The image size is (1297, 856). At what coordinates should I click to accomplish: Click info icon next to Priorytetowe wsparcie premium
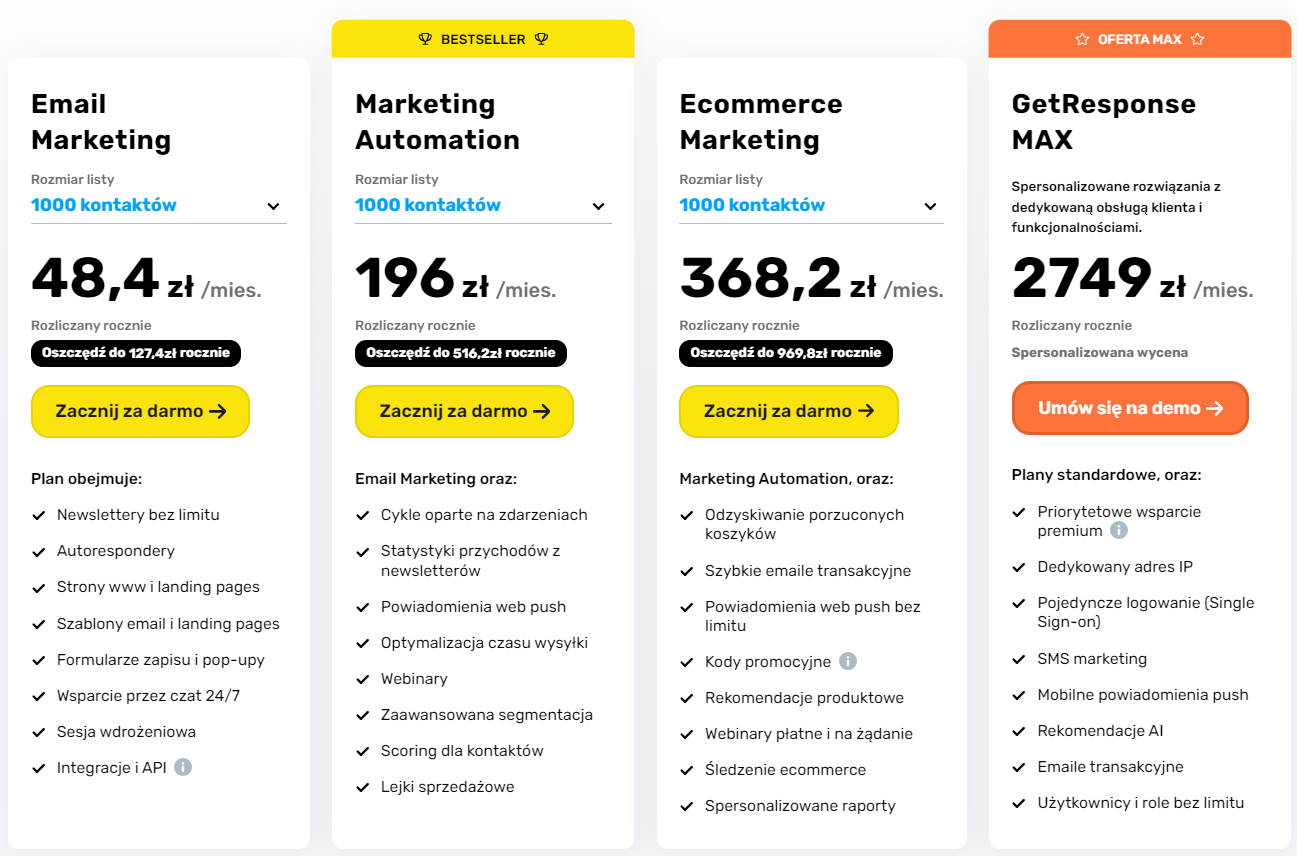coord(1119,530)
